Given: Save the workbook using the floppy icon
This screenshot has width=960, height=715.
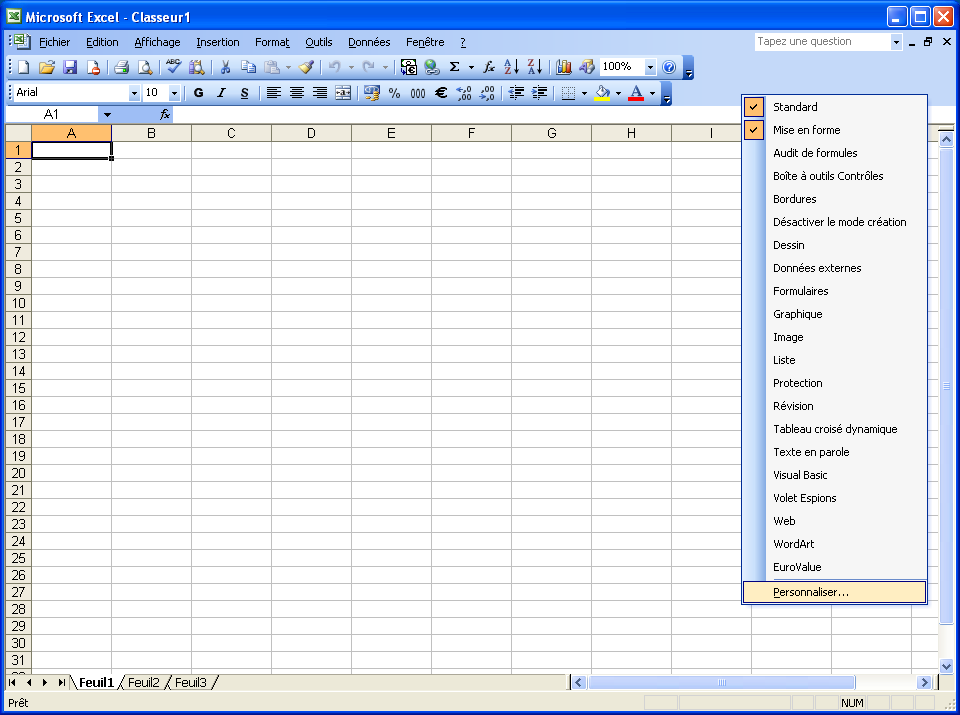Looking at the screenshot, I should (x=70, y=67).
